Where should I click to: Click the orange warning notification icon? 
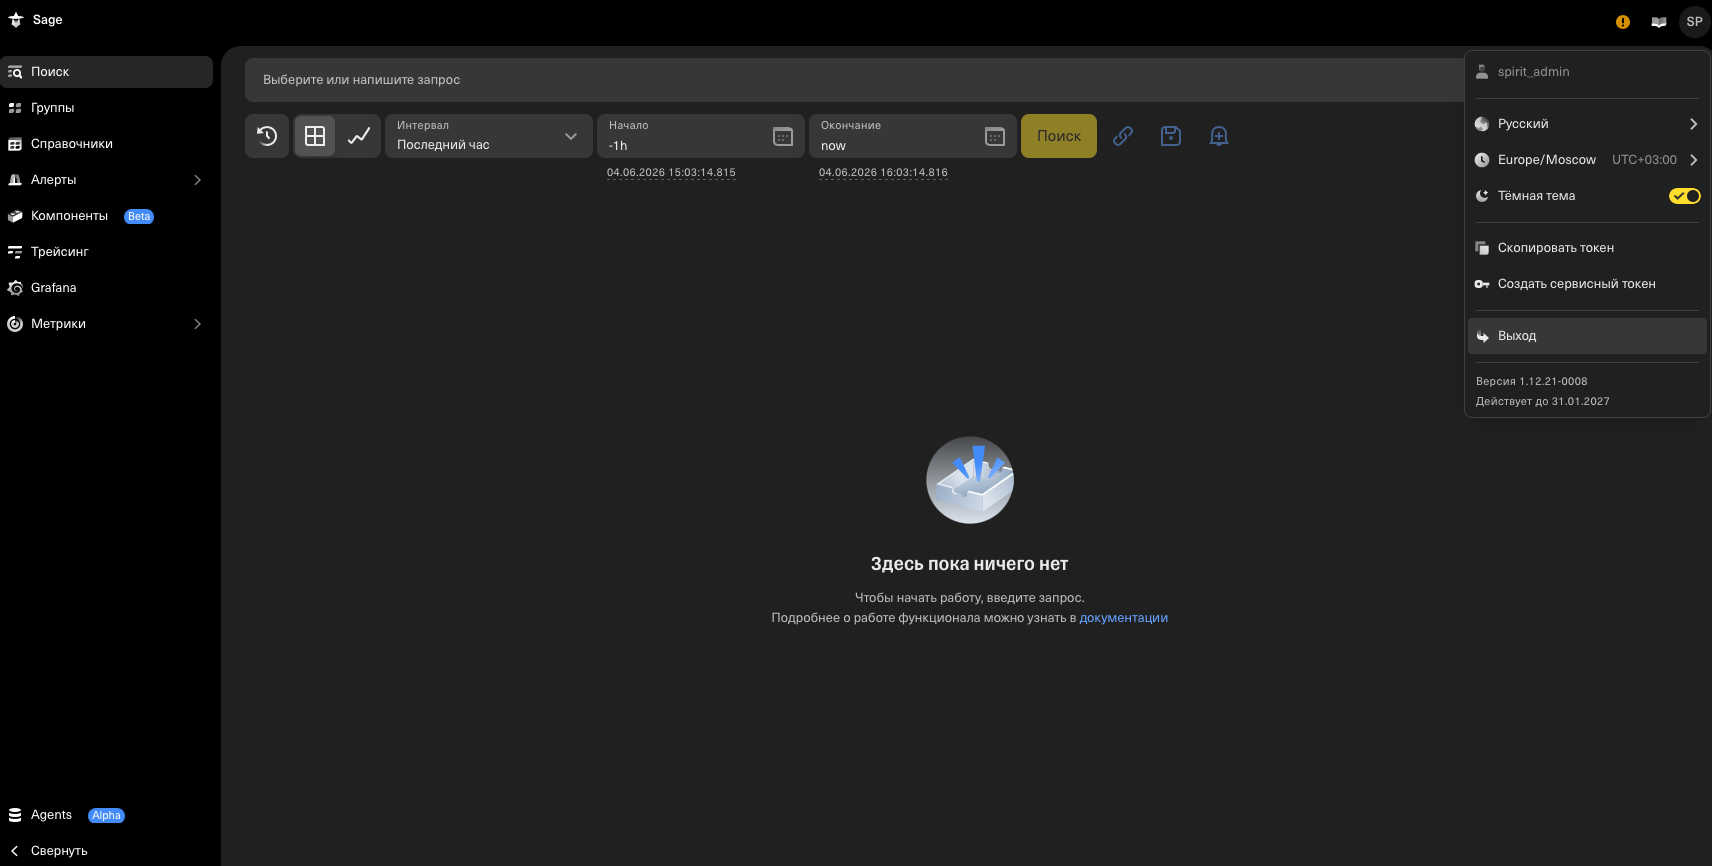[x=1623, y=22]
